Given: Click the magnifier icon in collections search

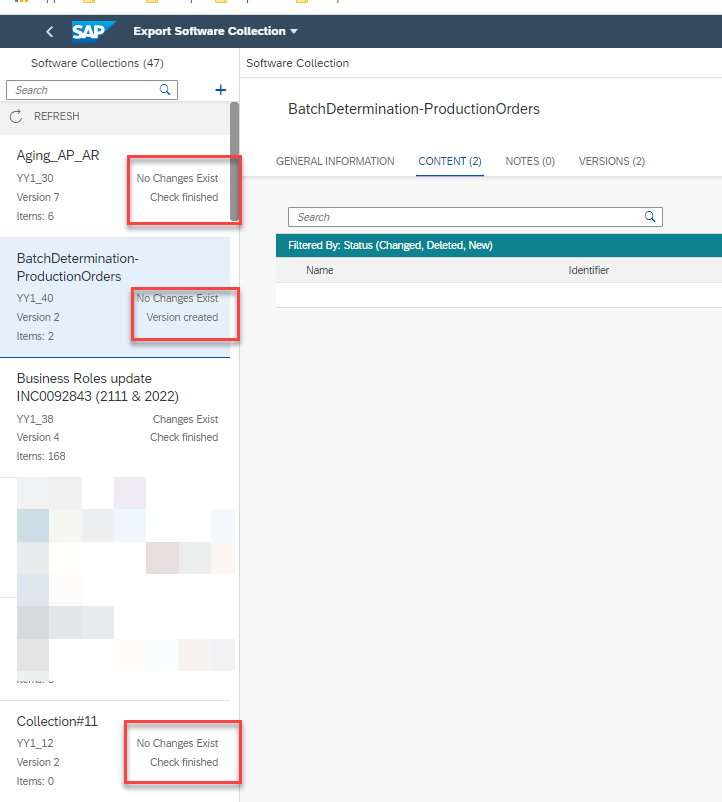Looking at the screenshot, I should pyautogui.click(x=165, y=90).
